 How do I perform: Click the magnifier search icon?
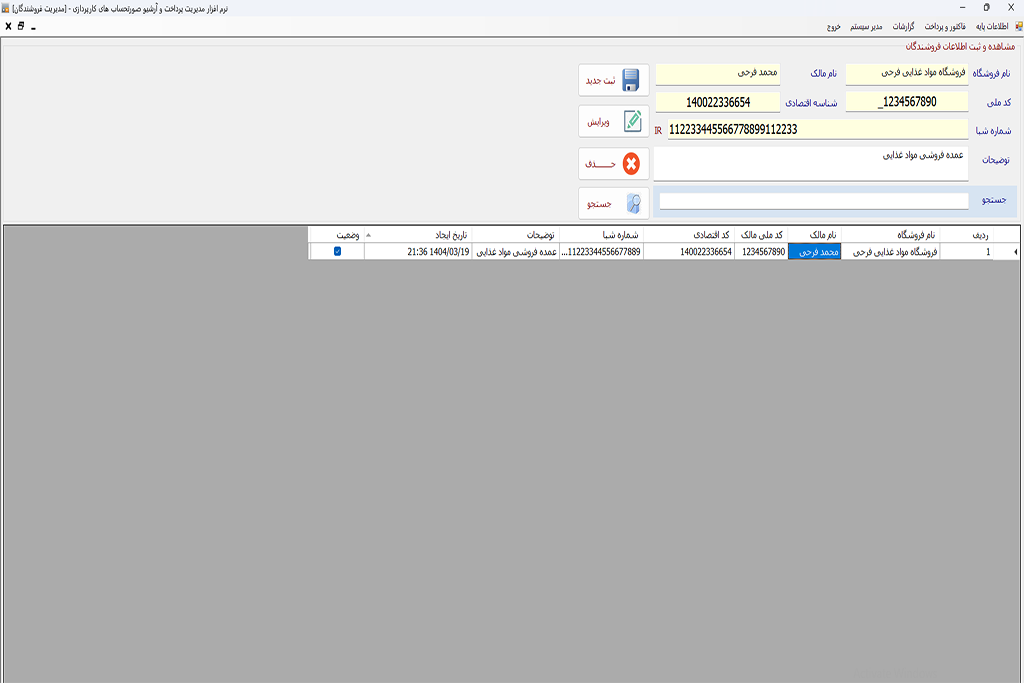pos(632,203)
